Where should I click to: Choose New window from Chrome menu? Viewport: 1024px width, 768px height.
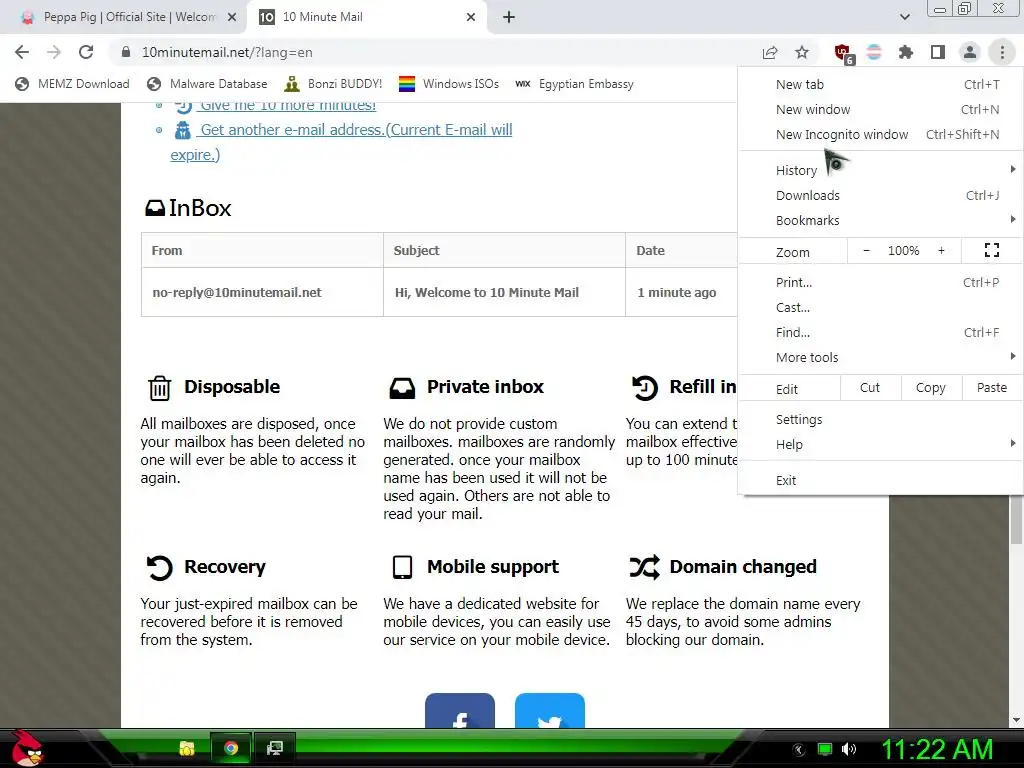pos(880,109)
